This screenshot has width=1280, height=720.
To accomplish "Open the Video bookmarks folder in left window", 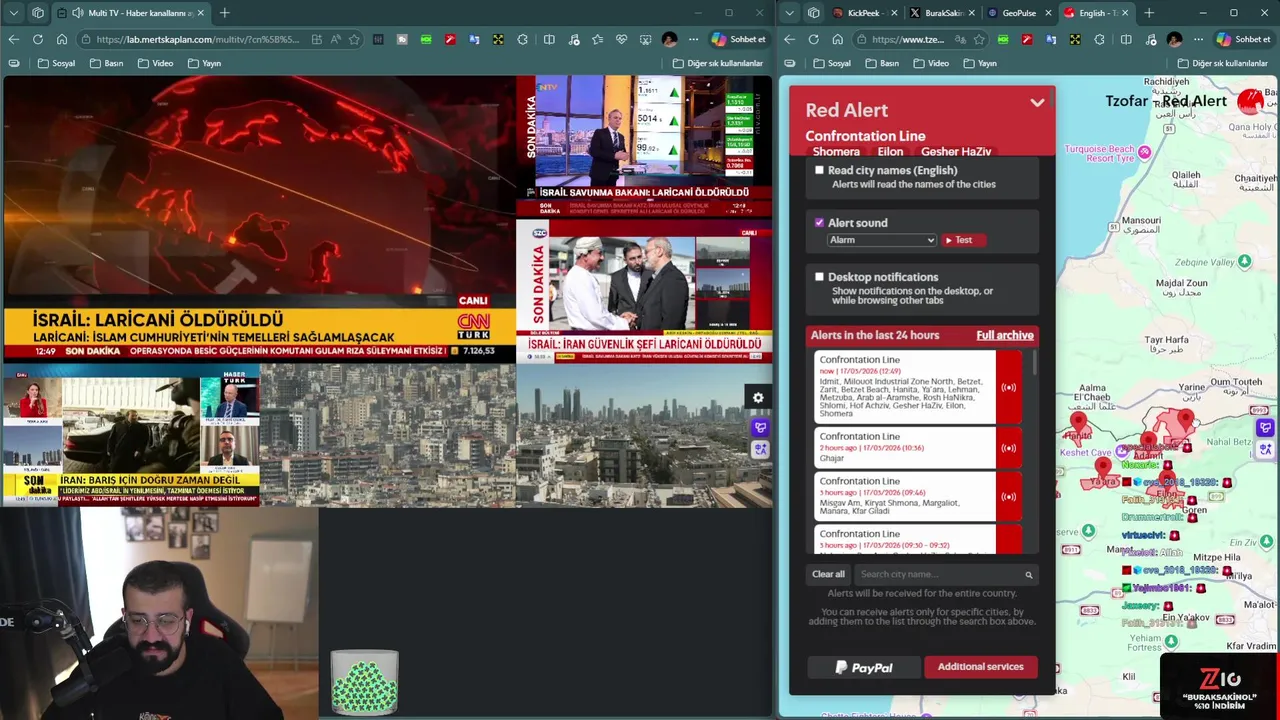I will [x=156, y=63].
